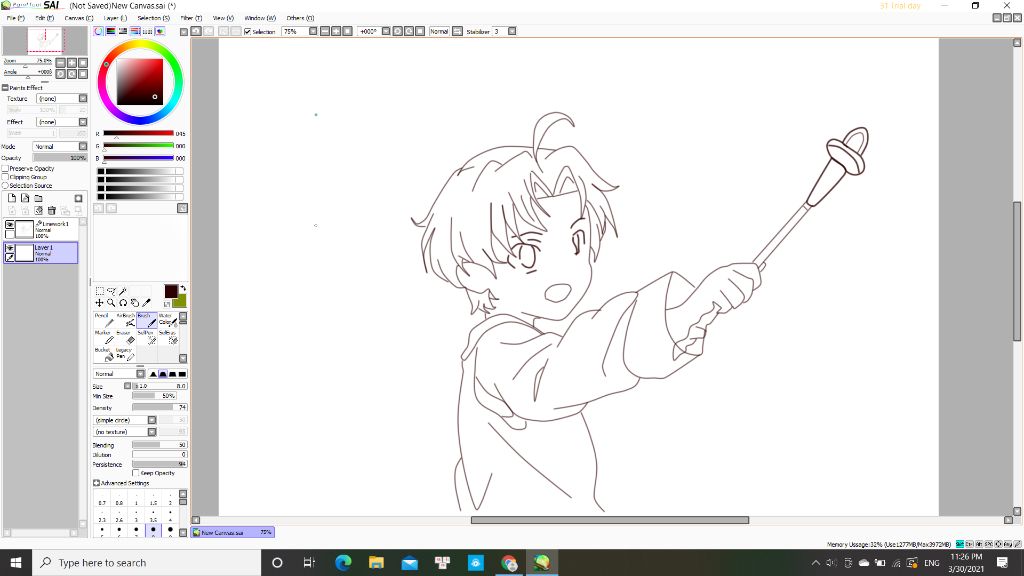1024x576 pixels.
Task: Click the foreground dark red color swatch
Action: click(171, 291)
